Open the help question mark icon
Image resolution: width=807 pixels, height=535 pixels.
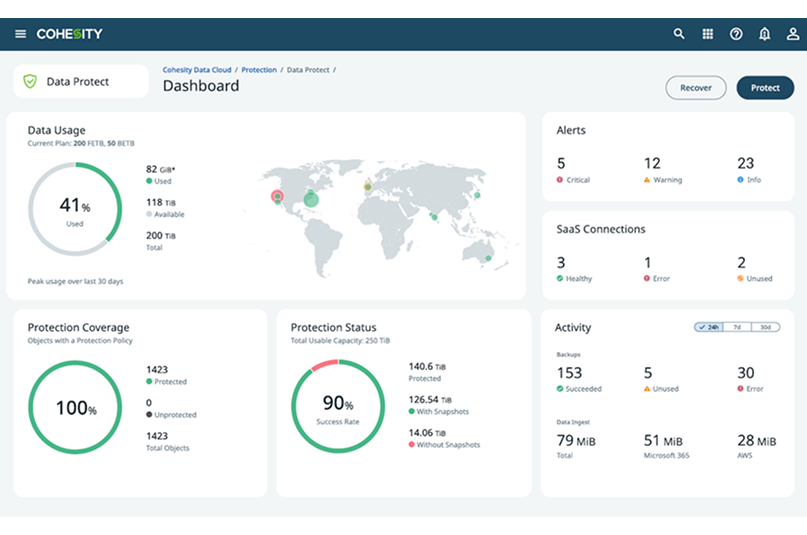736,34
